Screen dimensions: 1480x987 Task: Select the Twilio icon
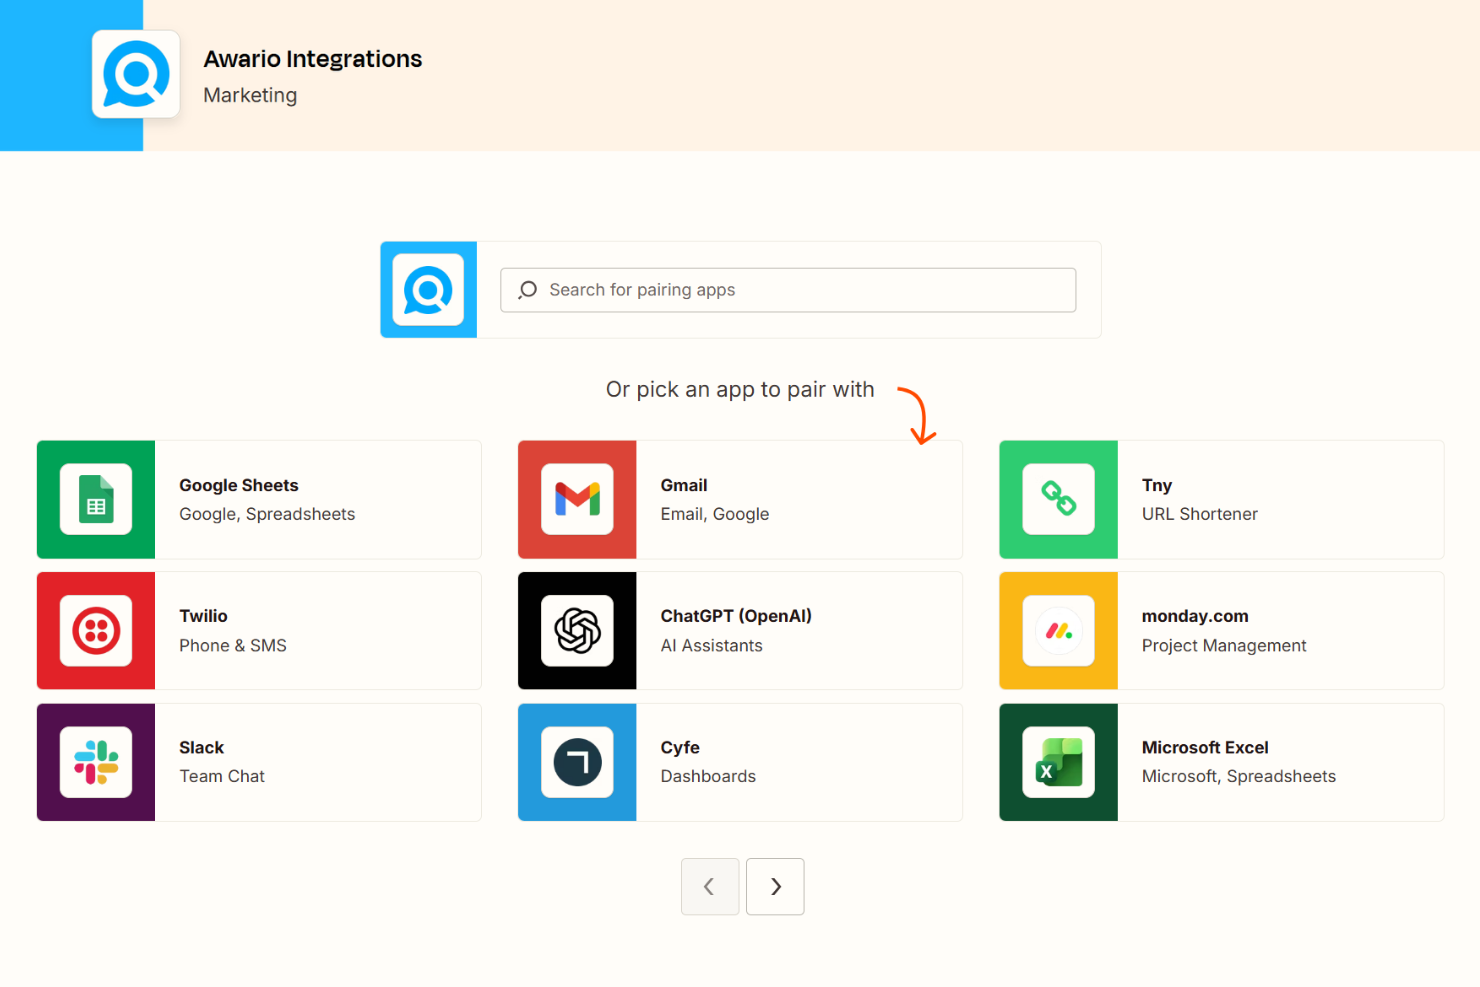[95, 631]
